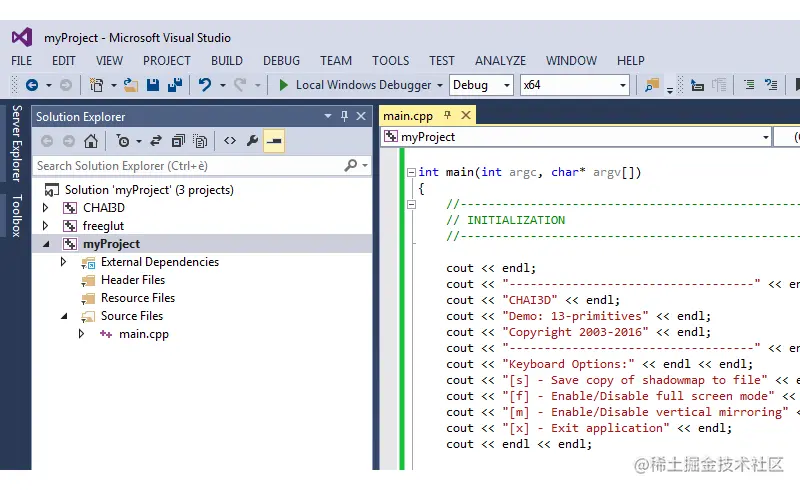Open the TOOLS menu
The width and height of the screenshot is (800, 490).
click(390, 61)
